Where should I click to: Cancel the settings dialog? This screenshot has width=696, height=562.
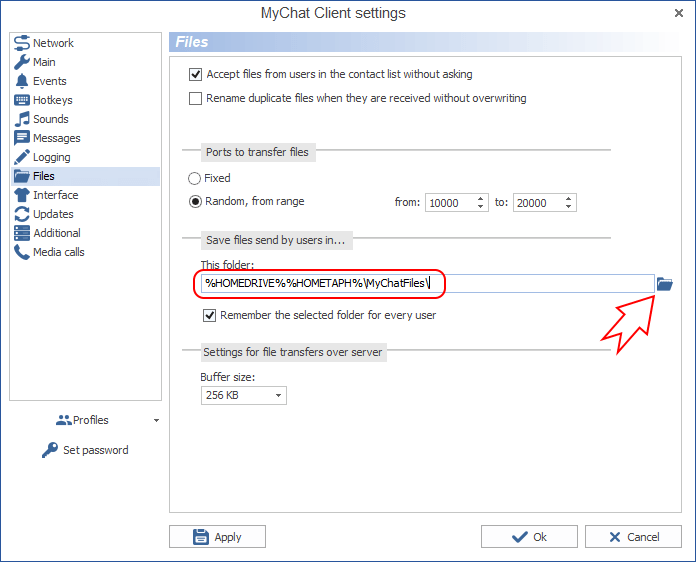(633, 537)
